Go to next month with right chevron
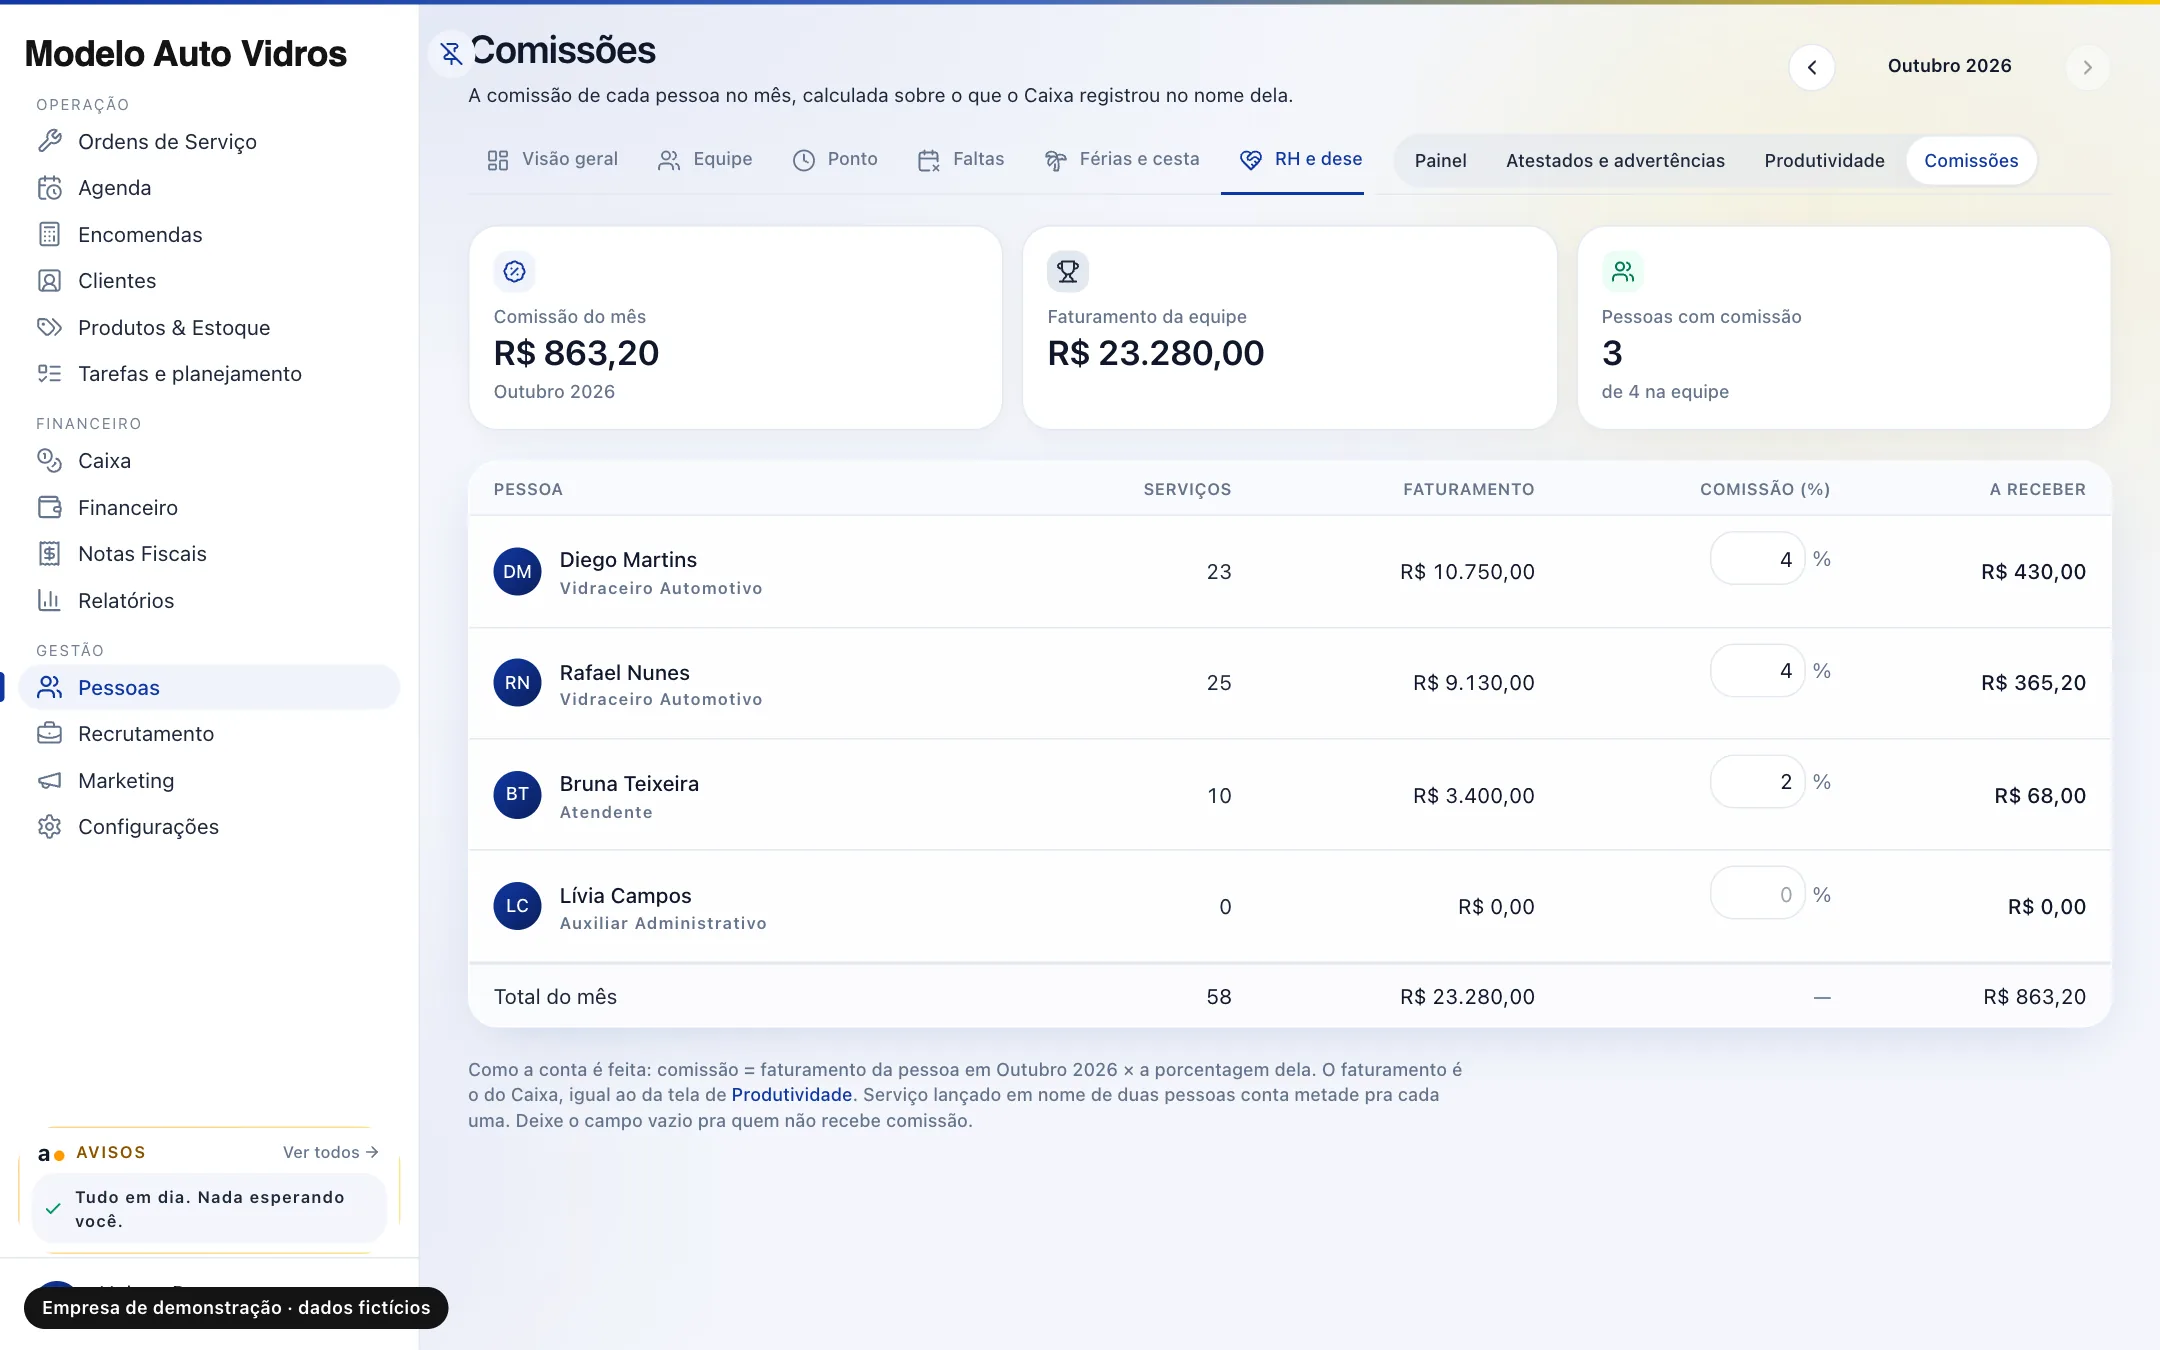Viewport: 2160px width, 1350px height. pos(2087,67)
